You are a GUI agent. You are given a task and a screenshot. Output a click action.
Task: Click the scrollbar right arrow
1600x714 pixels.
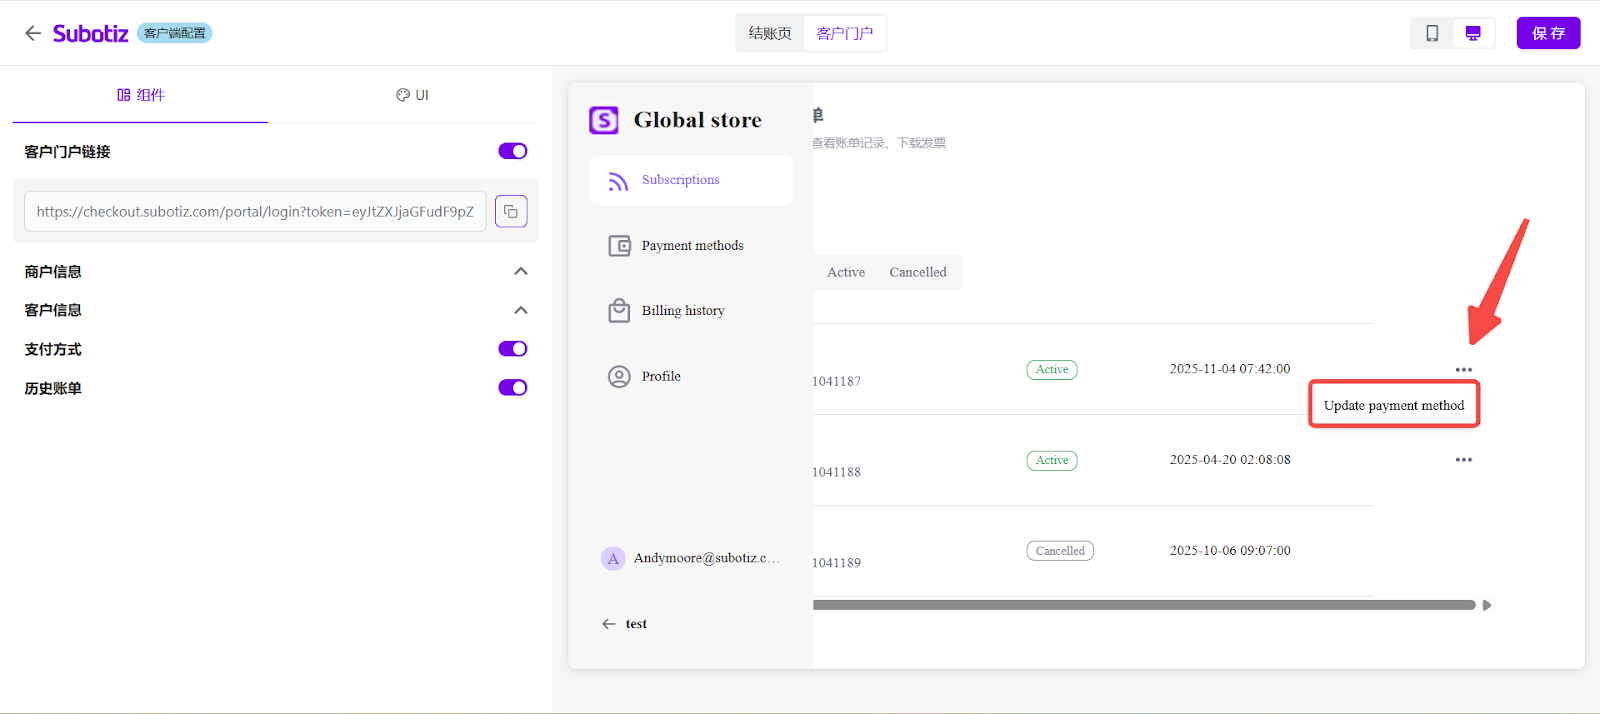pos(1487,605)
